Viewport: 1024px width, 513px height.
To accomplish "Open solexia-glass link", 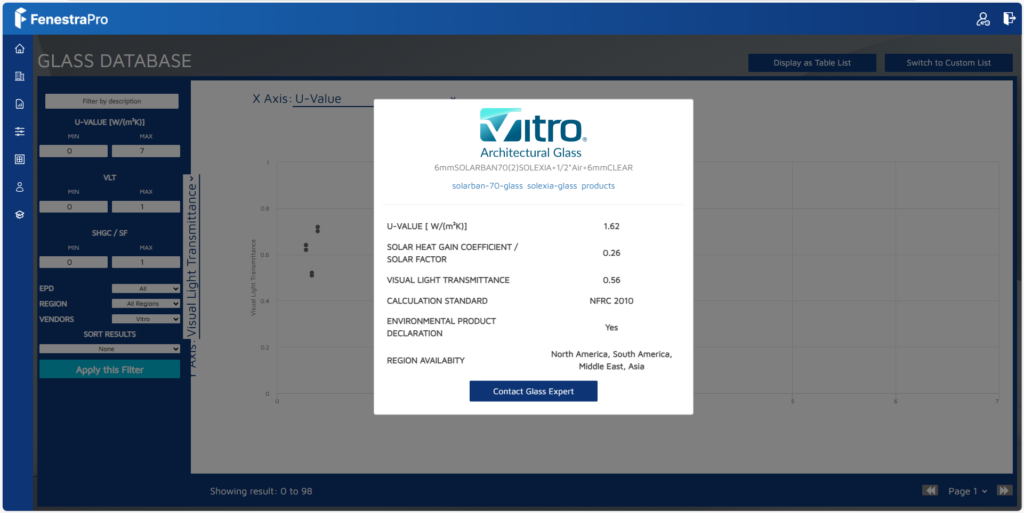I will (x=552, y=186).
